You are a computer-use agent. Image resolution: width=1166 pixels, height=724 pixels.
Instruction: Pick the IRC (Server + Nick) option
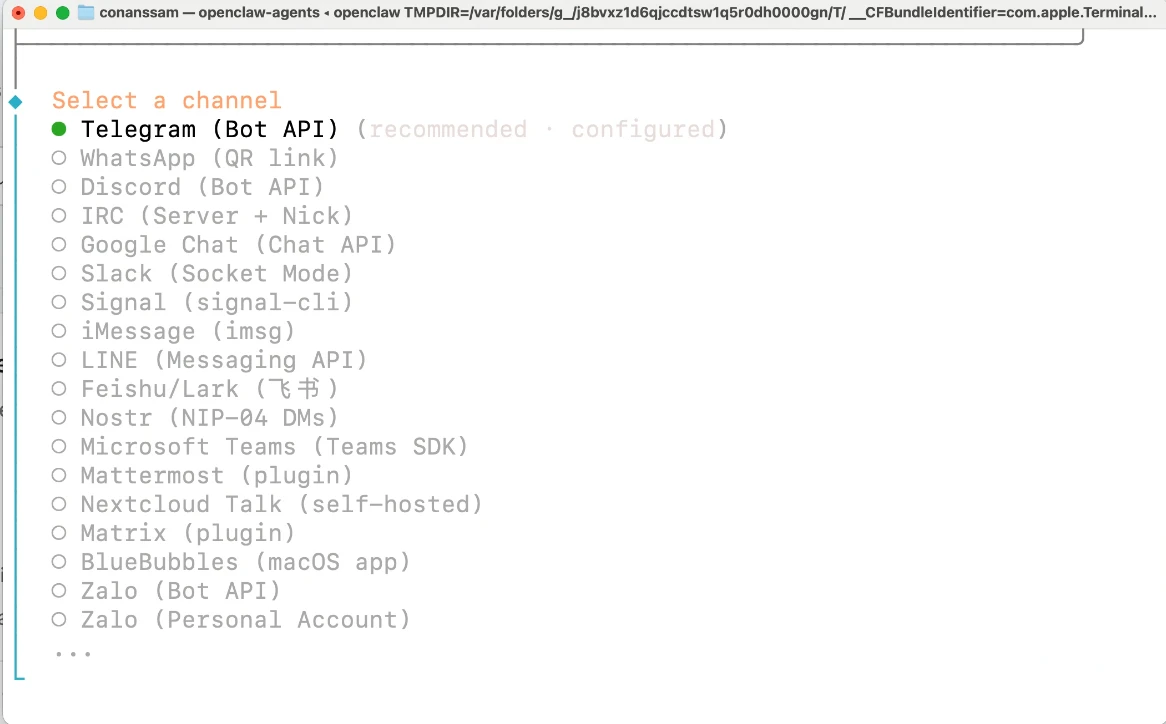(x=216, y=216)
